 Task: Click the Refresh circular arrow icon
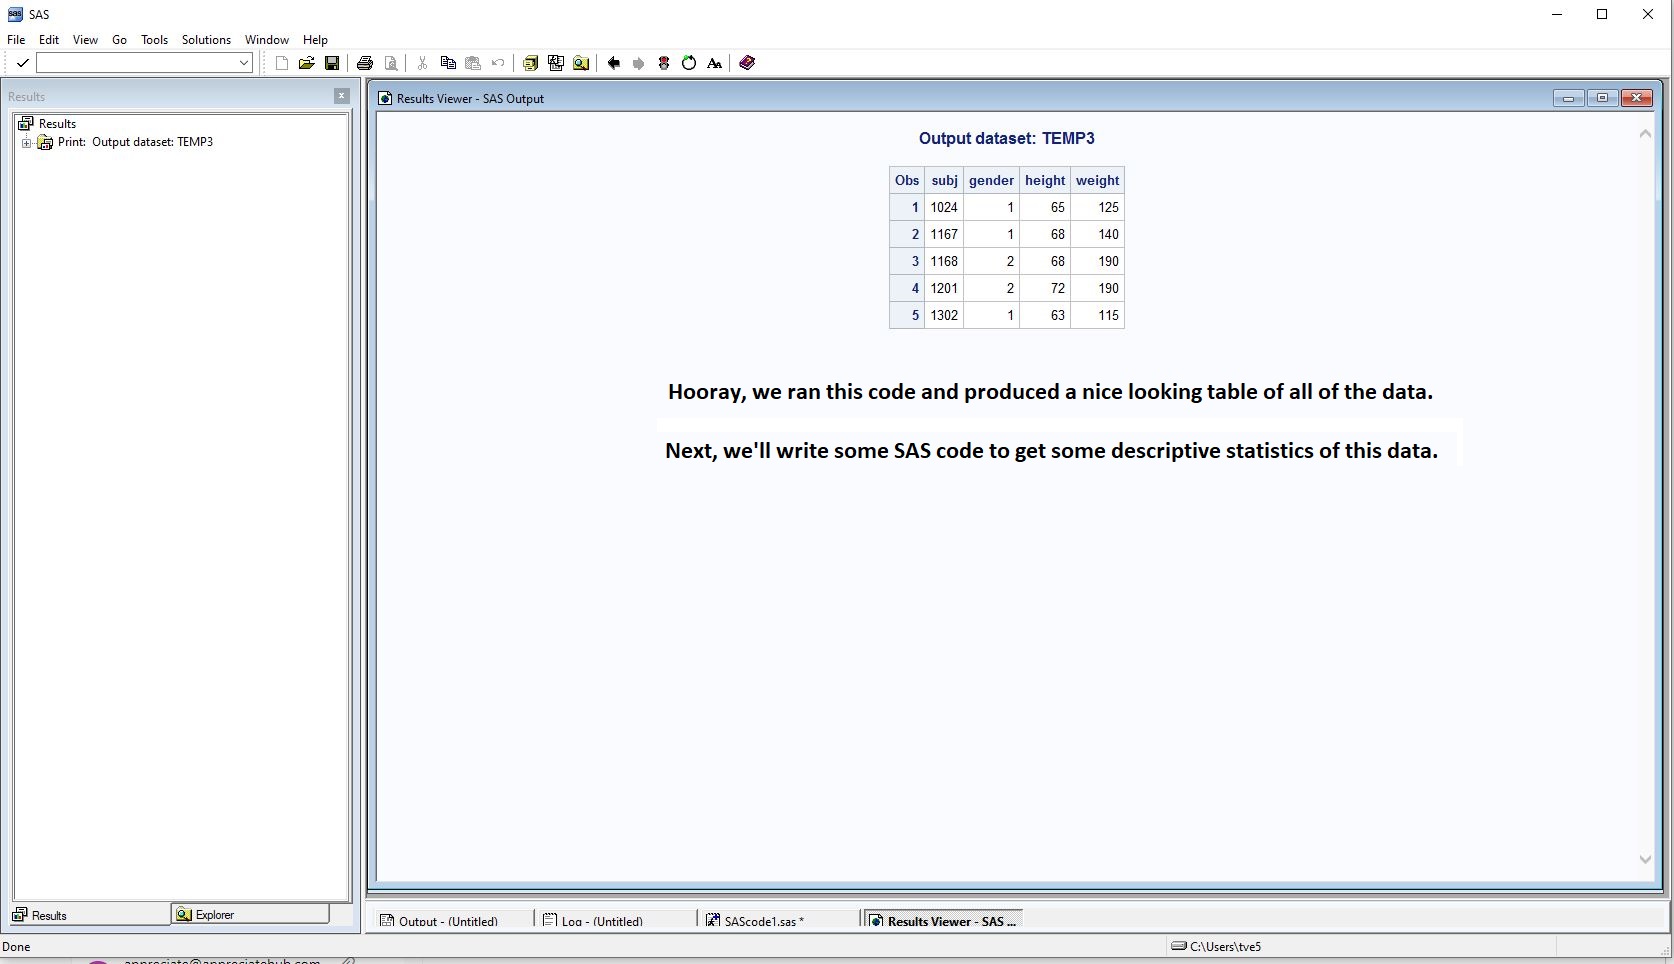[x=689, y=63]
